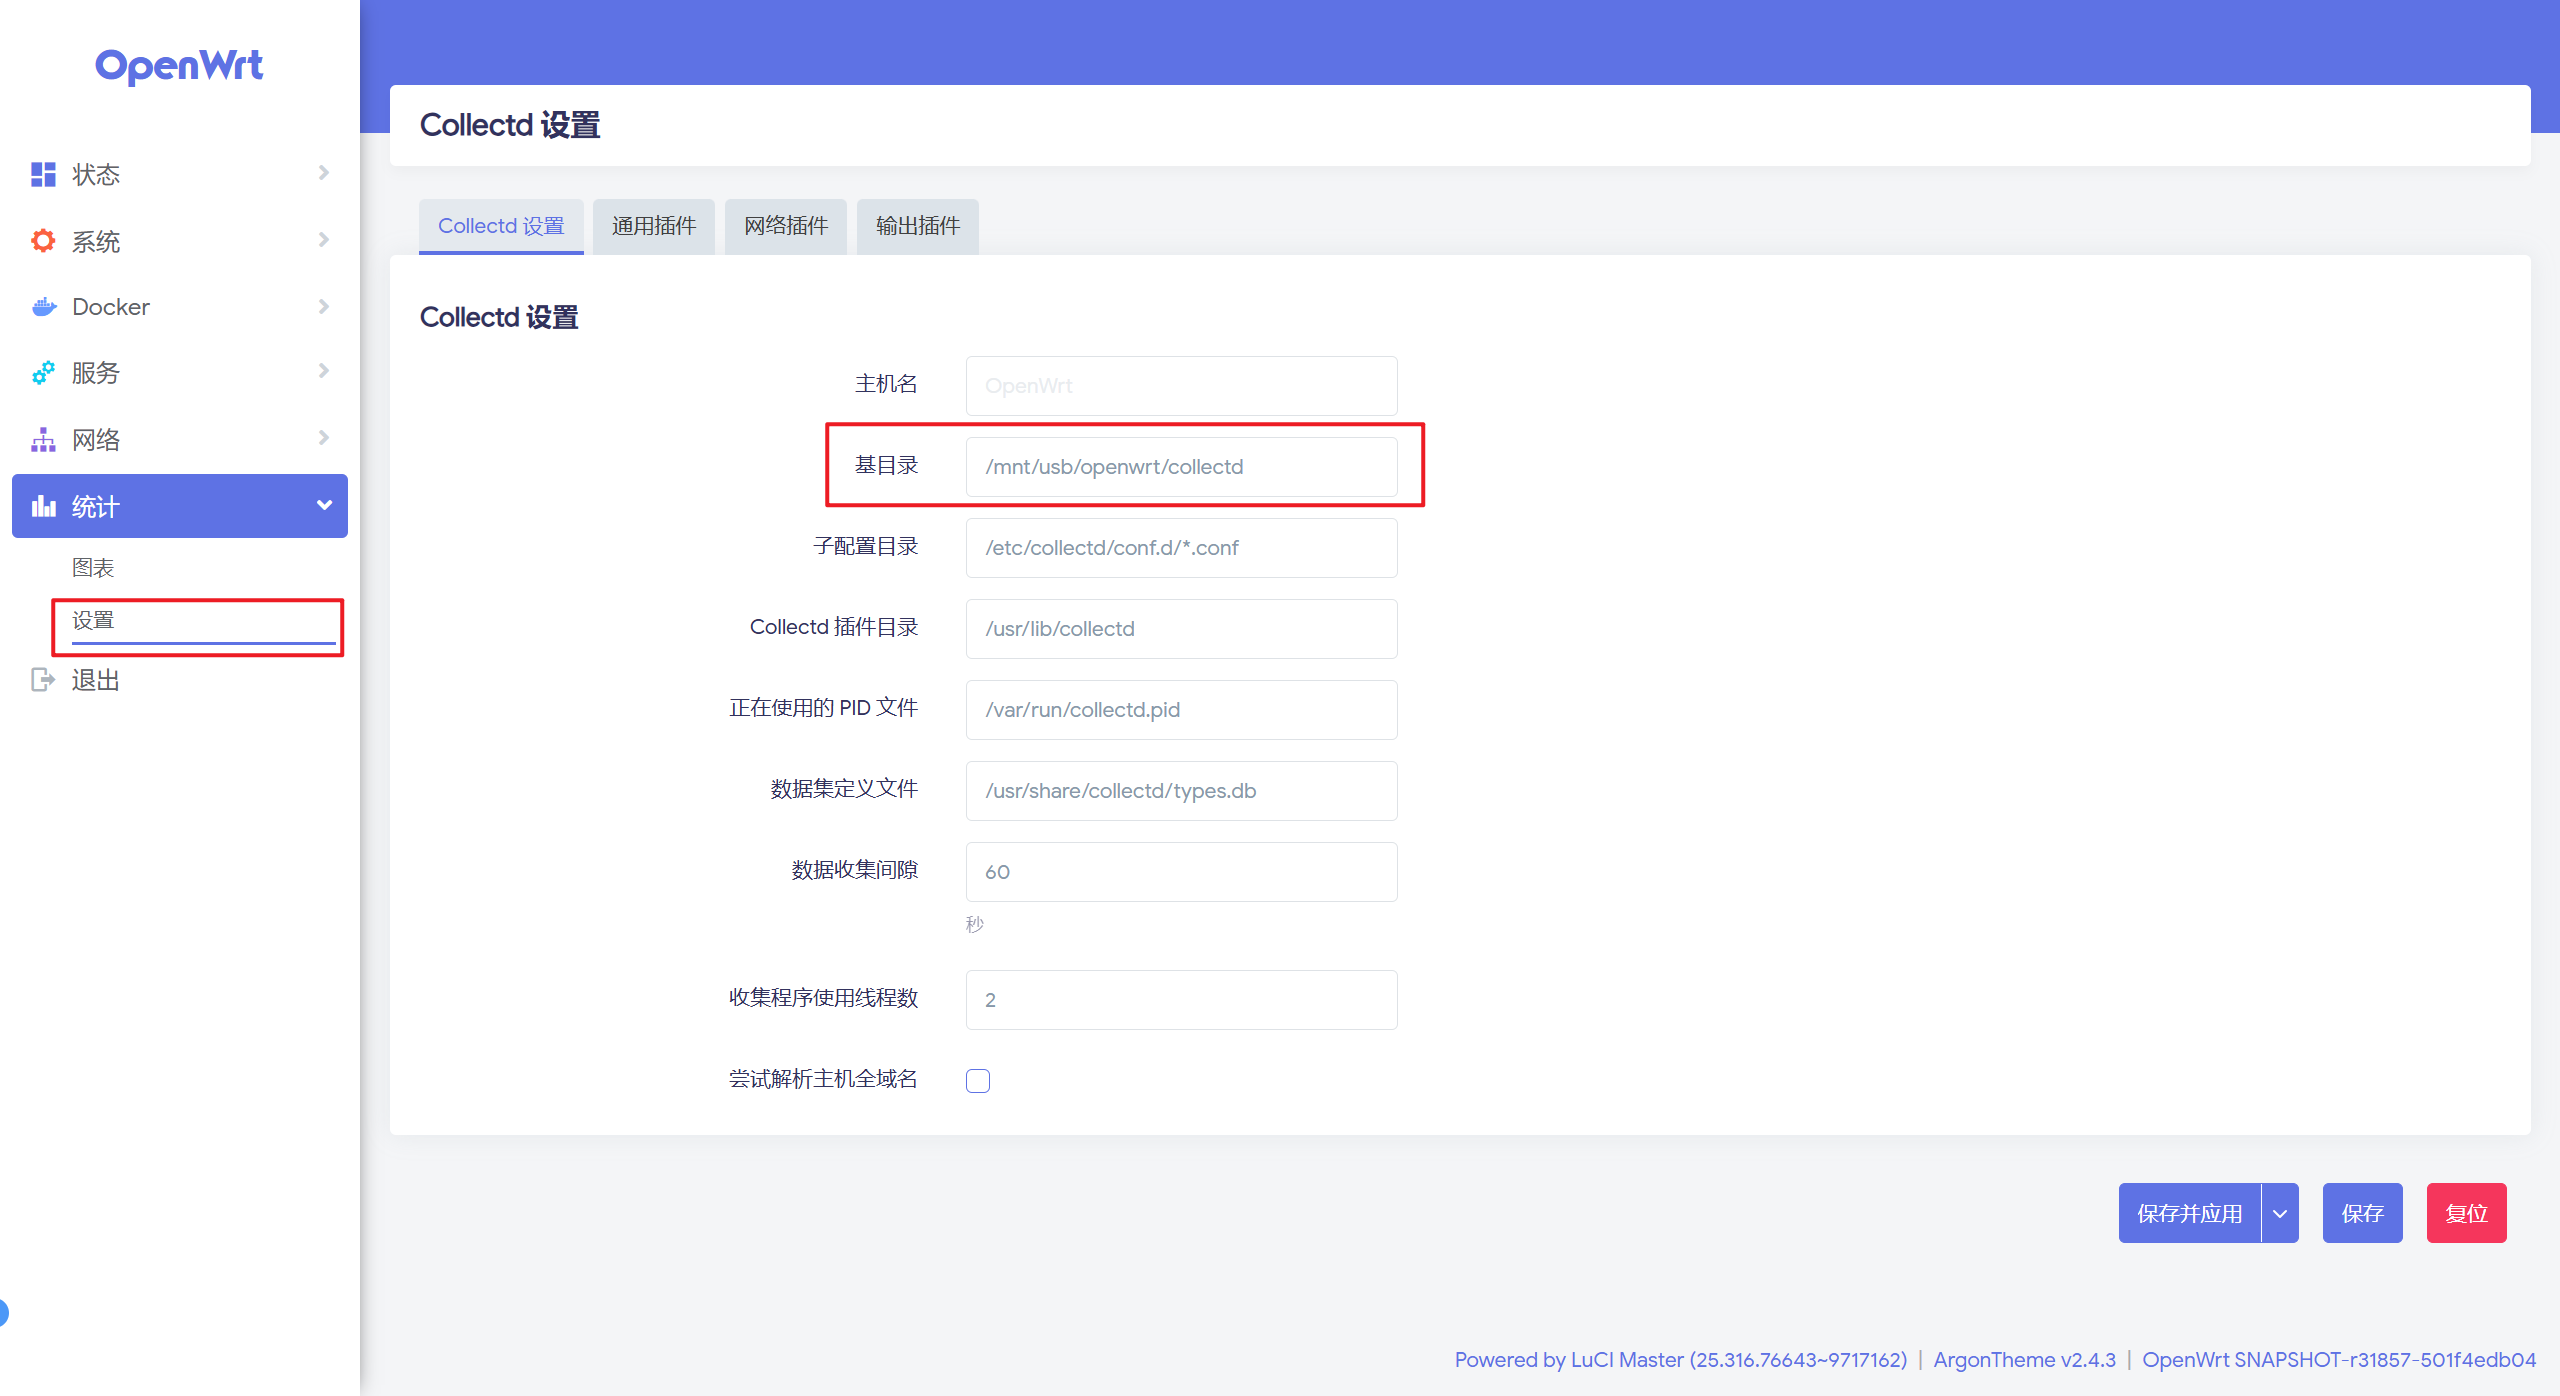Viewport: 2560px width, 1396px height.
Task: Click the orange system gear icon
Action: pyautogui.click(x=43, y=241)
